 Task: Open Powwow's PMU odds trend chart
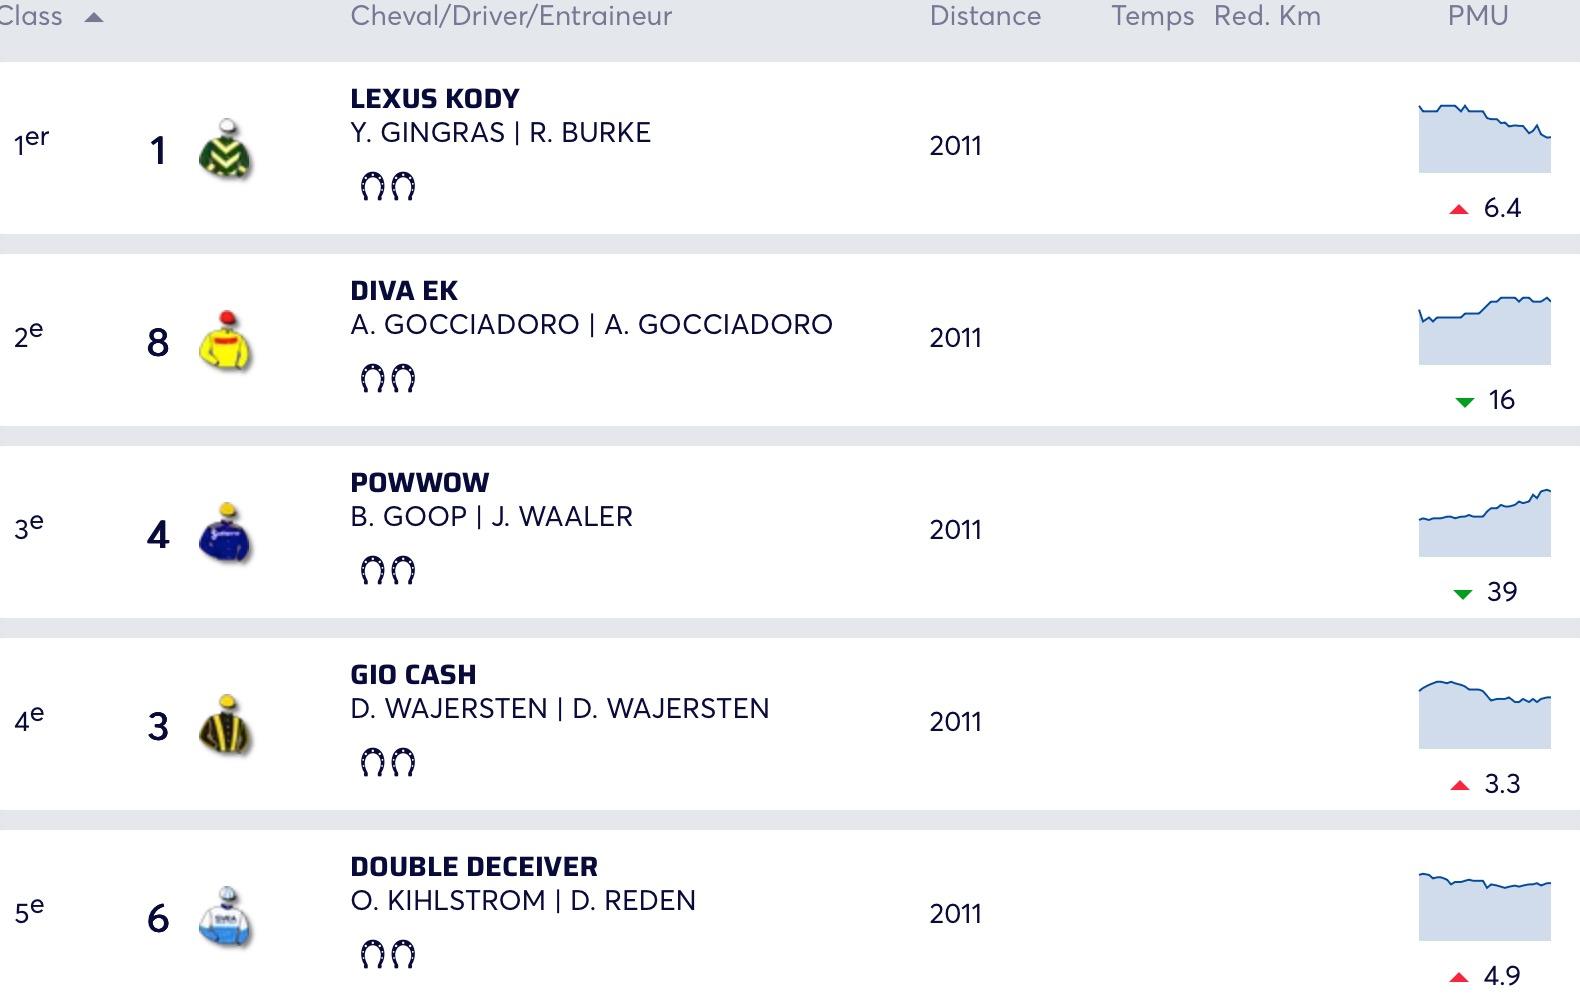pos(1484,523)
